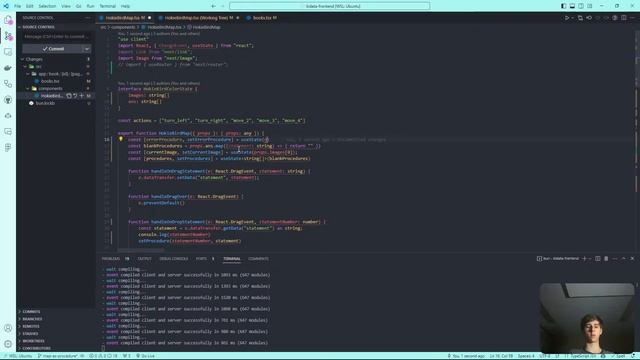Open the Help menu
The width and height of the screenshot is (640, 360).
125,6
